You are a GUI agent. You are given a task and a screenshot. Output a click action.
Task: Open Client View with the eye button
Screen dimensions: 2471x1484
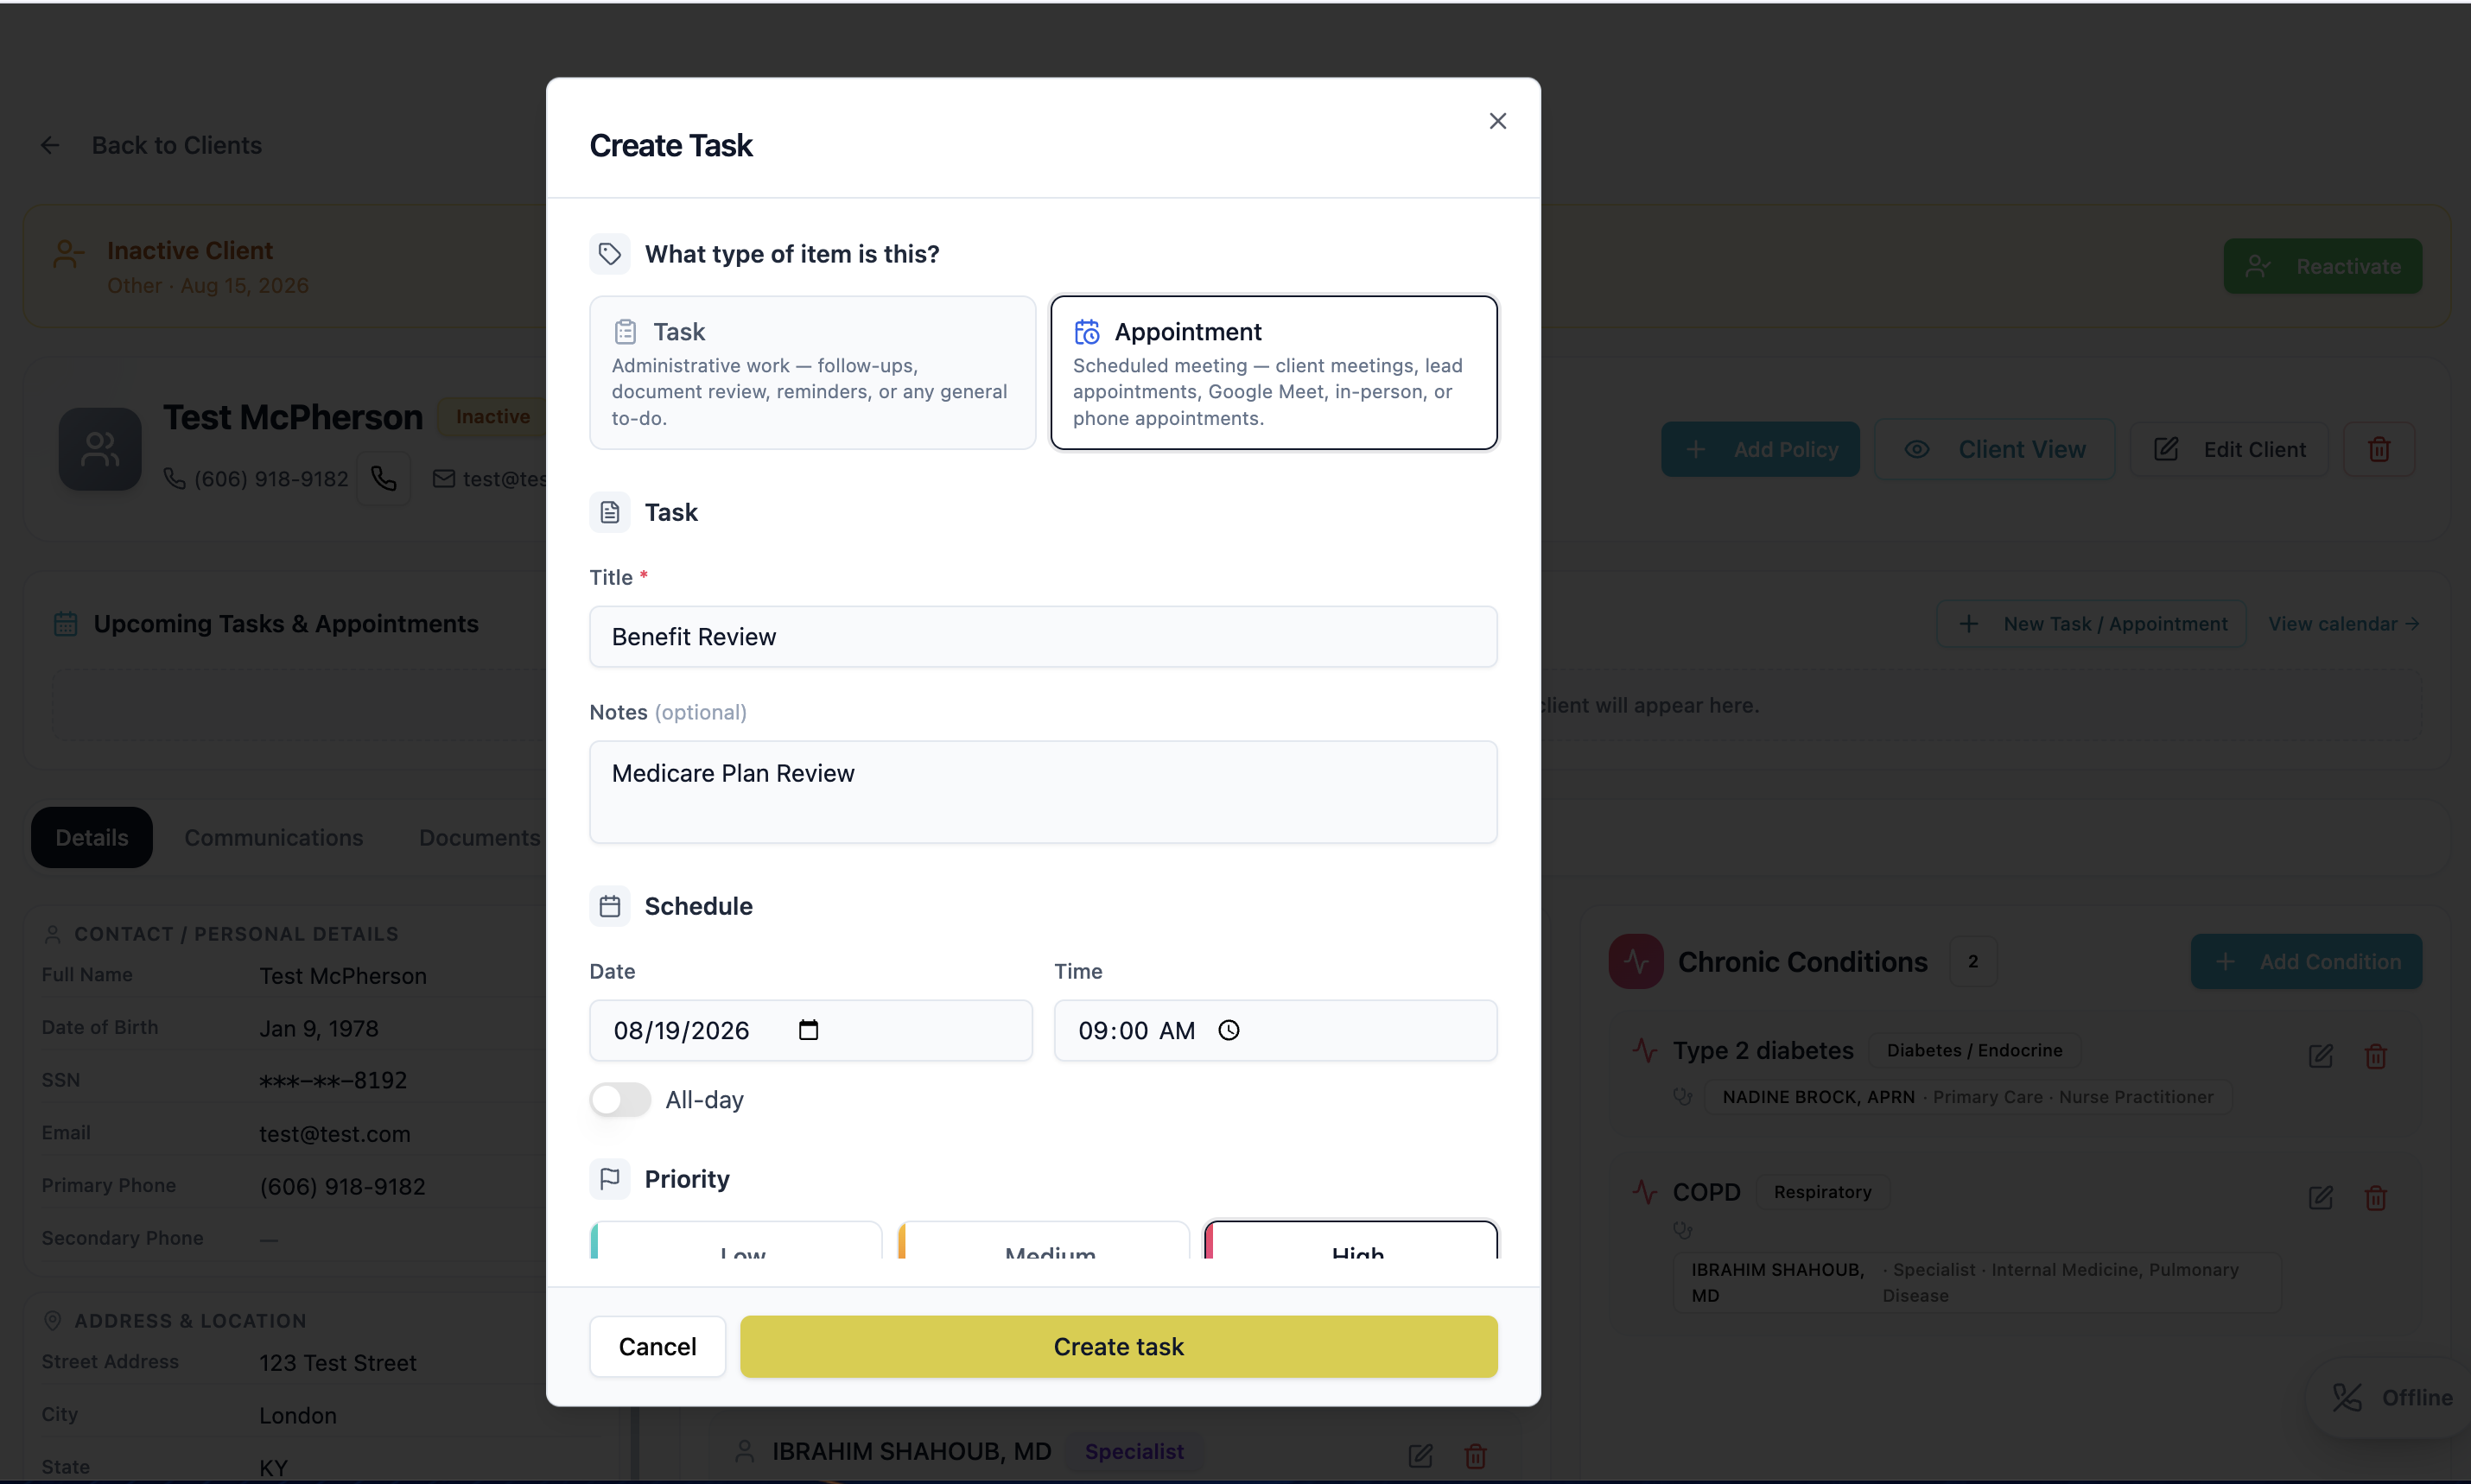pyautogui.click(x=1994, y=449)
